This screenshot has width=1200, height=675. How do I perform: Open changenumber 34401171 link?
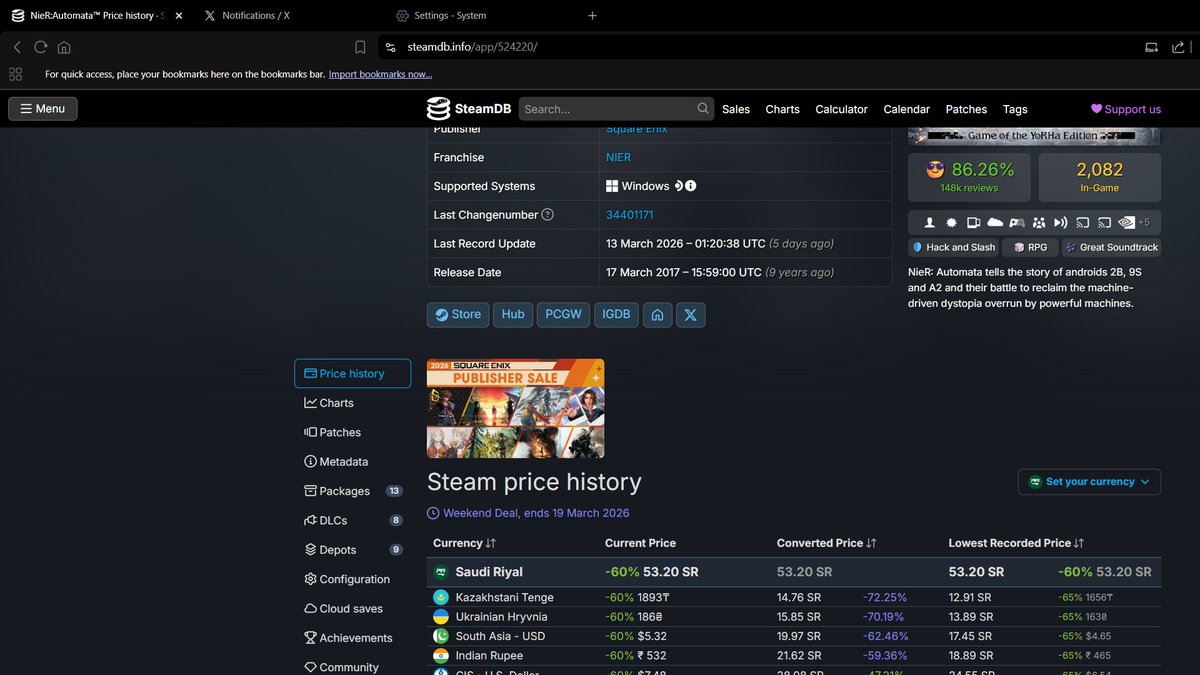coord(630,215)
